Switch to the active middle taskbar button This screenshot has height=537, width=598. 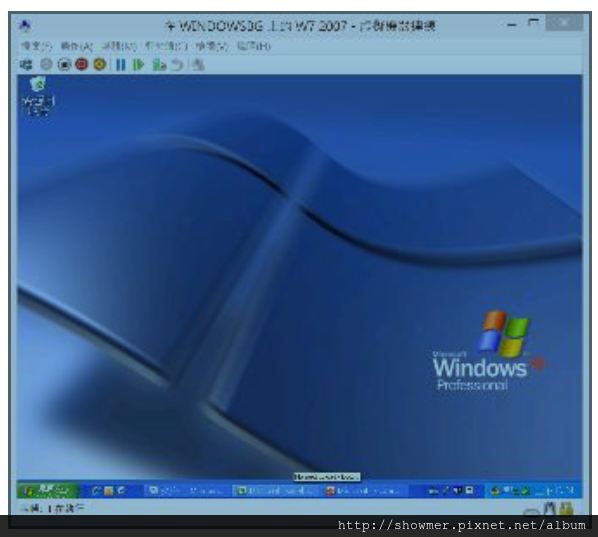pyautogui.click(x=275, y=491)
